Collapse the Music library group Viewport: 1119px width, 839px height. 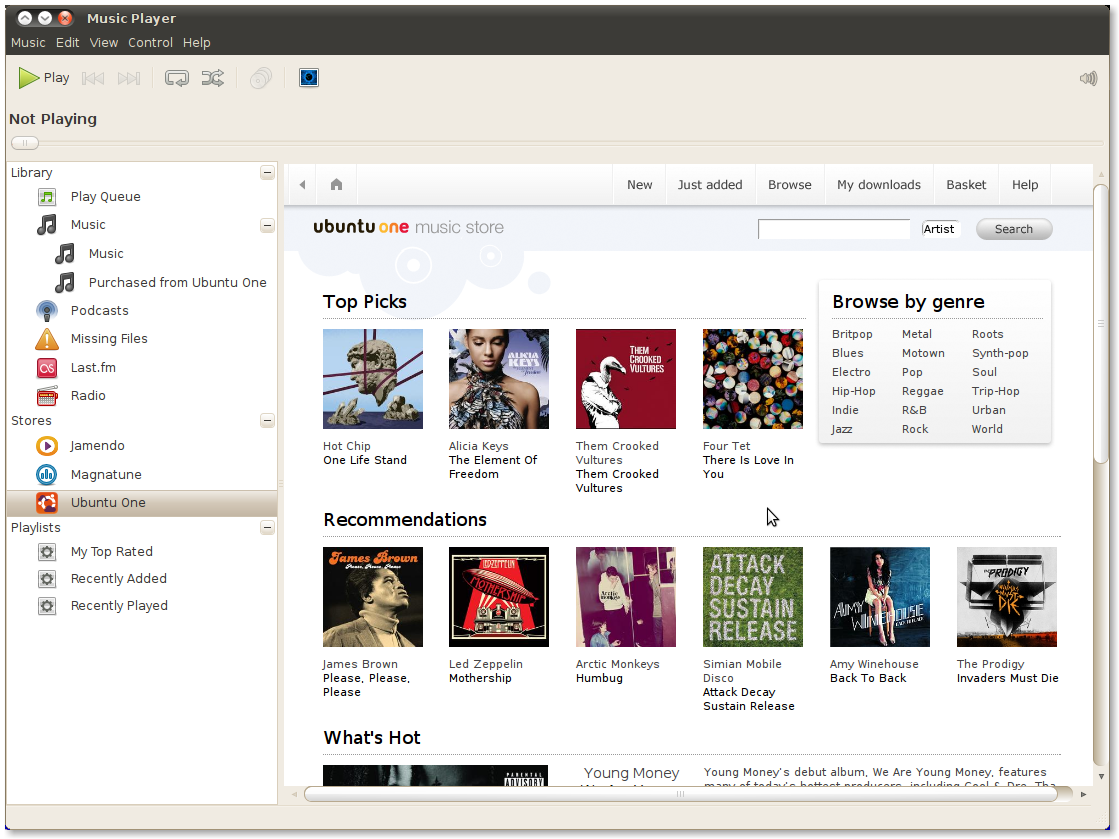pos(267,225)
